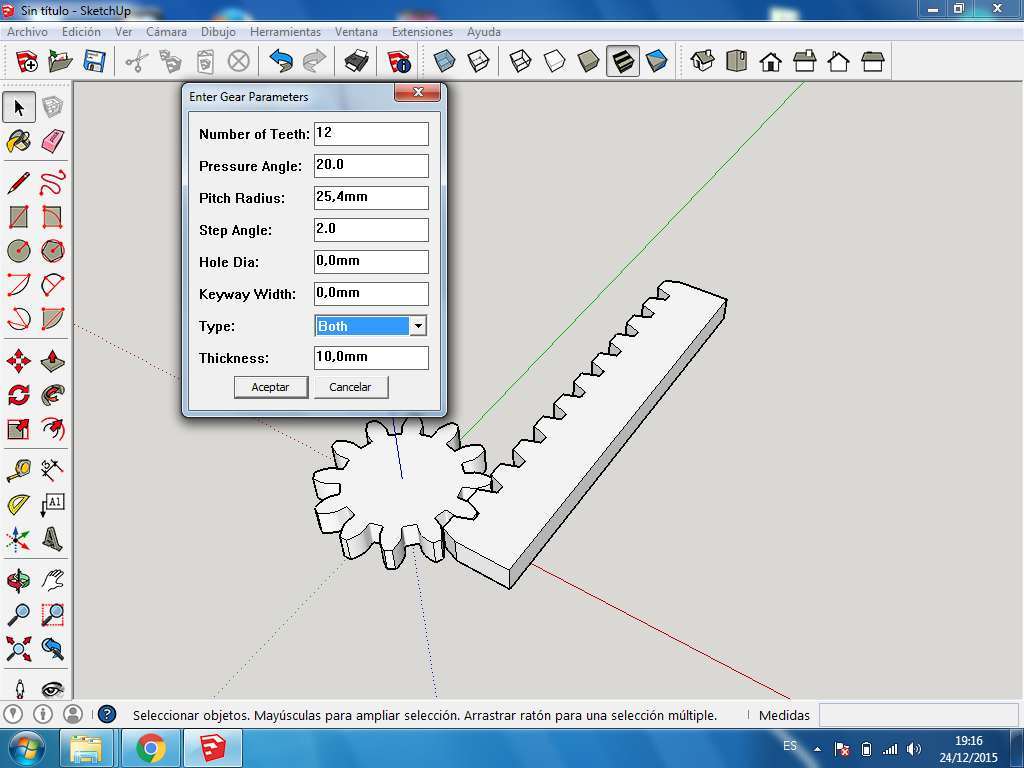1024x768 pixels.
Task: Click the Windows Start button
Action: (x=26, y=748)
